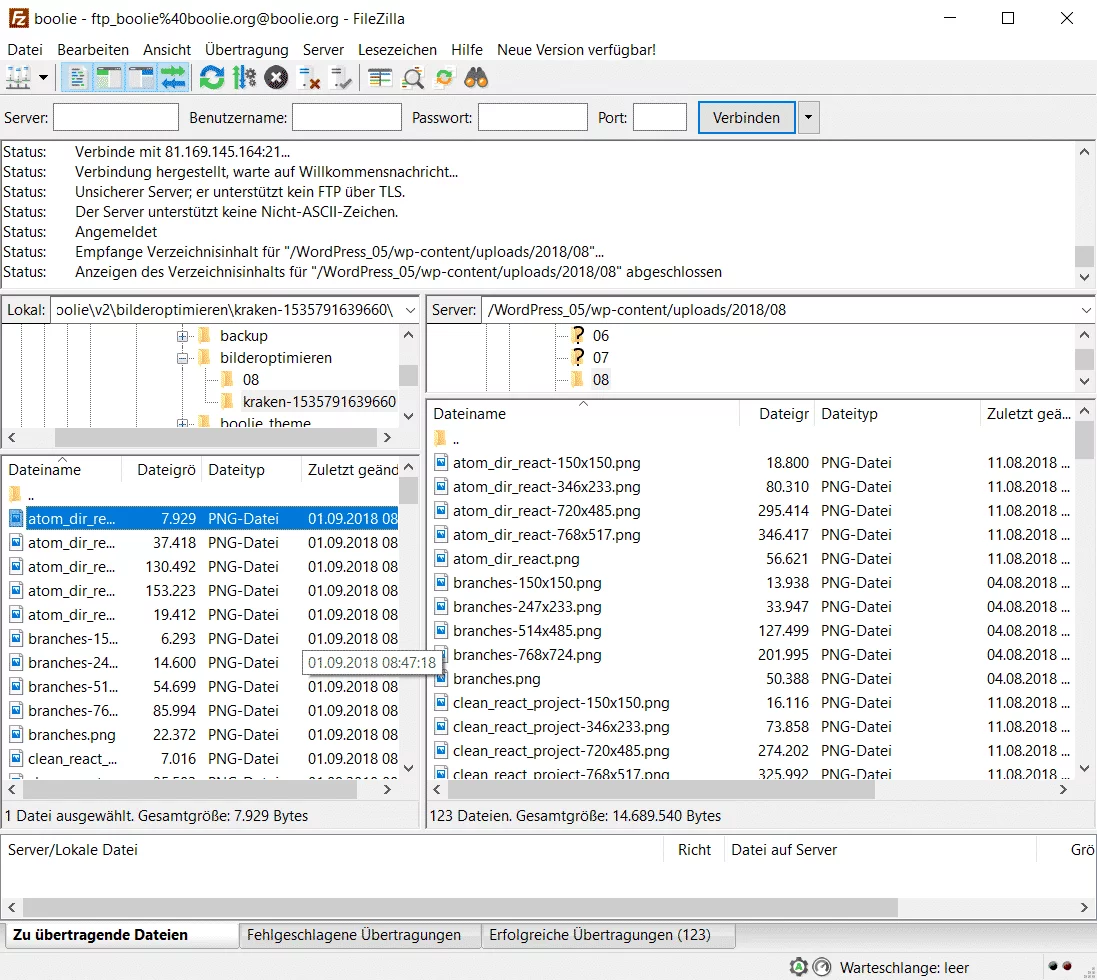Open the Site Manager dropdown arrow
Viewport: 1097px width, 980px height.
tap(43, 78)
